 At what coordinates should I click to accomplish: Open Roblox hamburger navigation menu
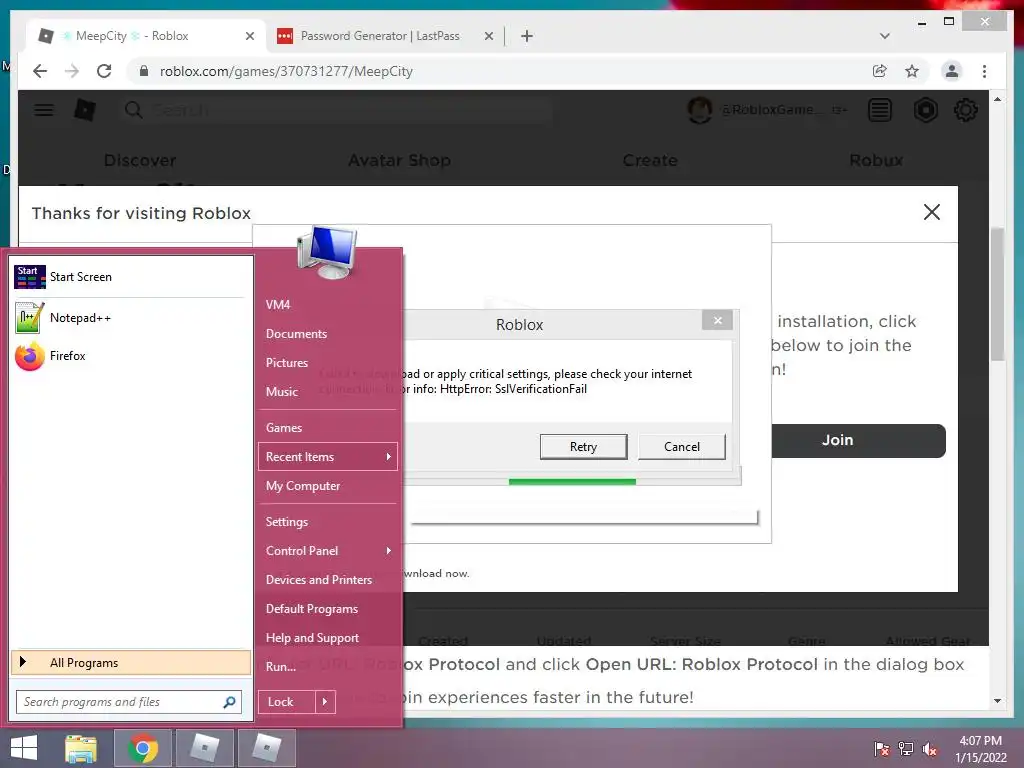44,110
